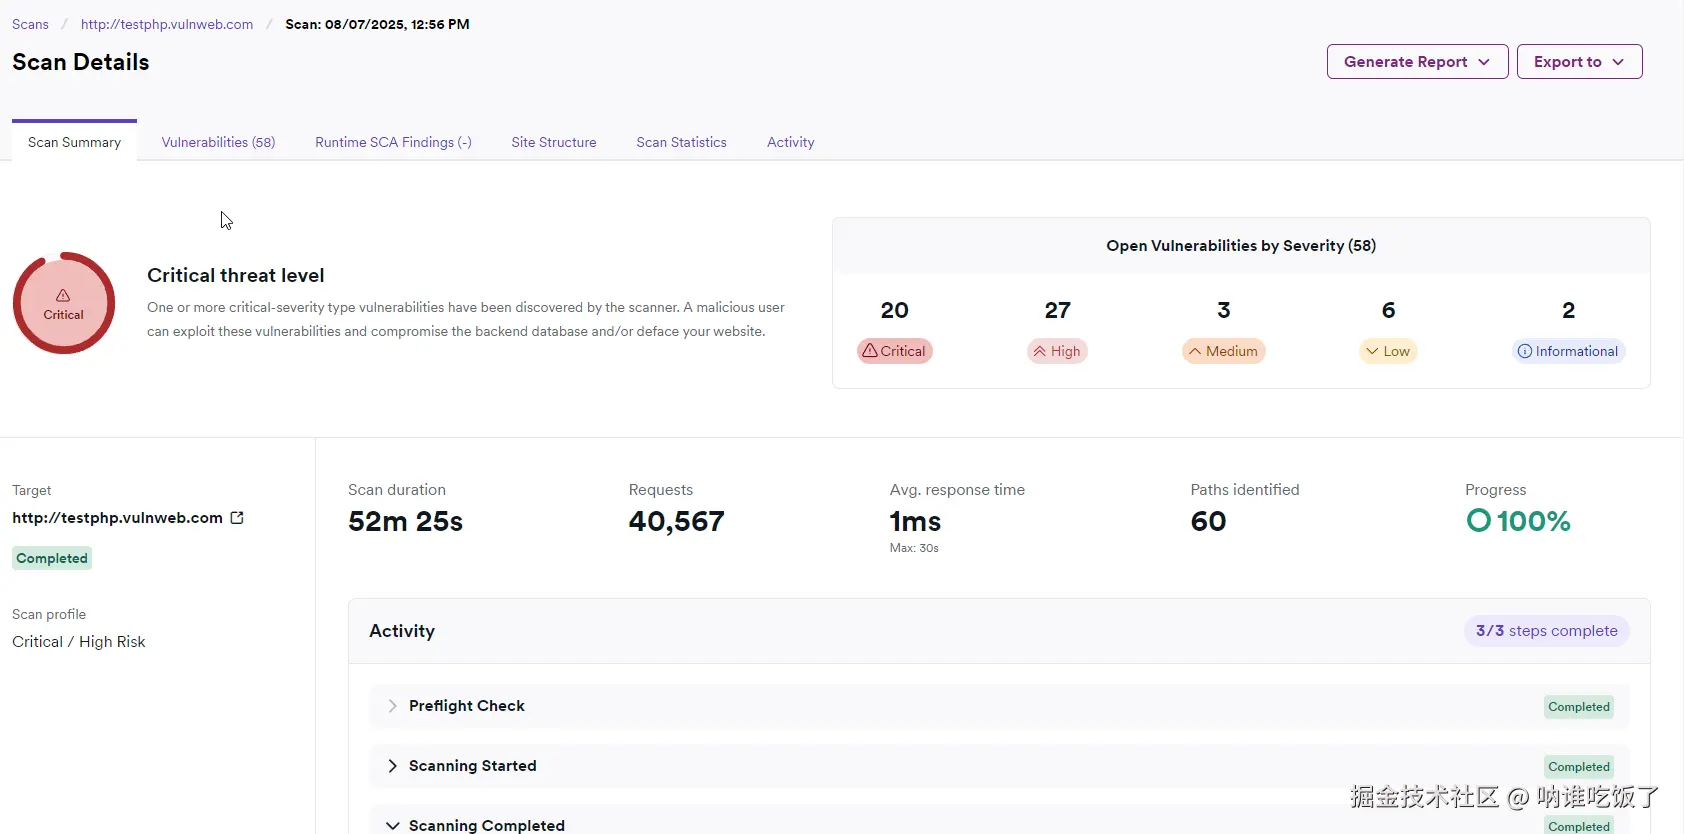This screenshot has height=834, width=1684.
Task: Expand the Preflight Check step
Action: pyautogui.click(x=392, y=706)
